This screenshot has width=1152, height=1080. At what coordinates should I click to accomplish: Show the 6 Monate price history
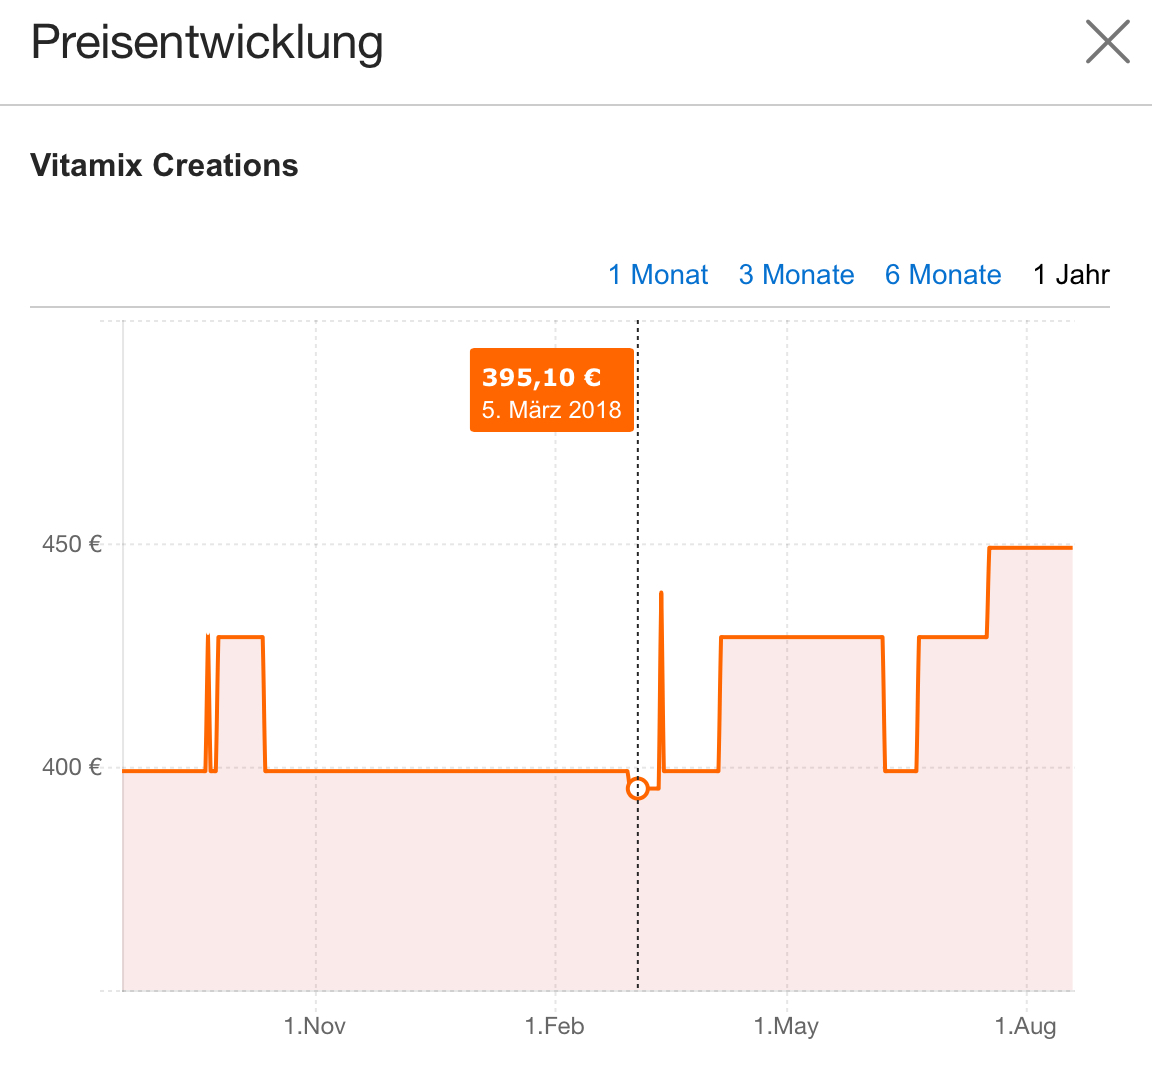tap(942, 275)
